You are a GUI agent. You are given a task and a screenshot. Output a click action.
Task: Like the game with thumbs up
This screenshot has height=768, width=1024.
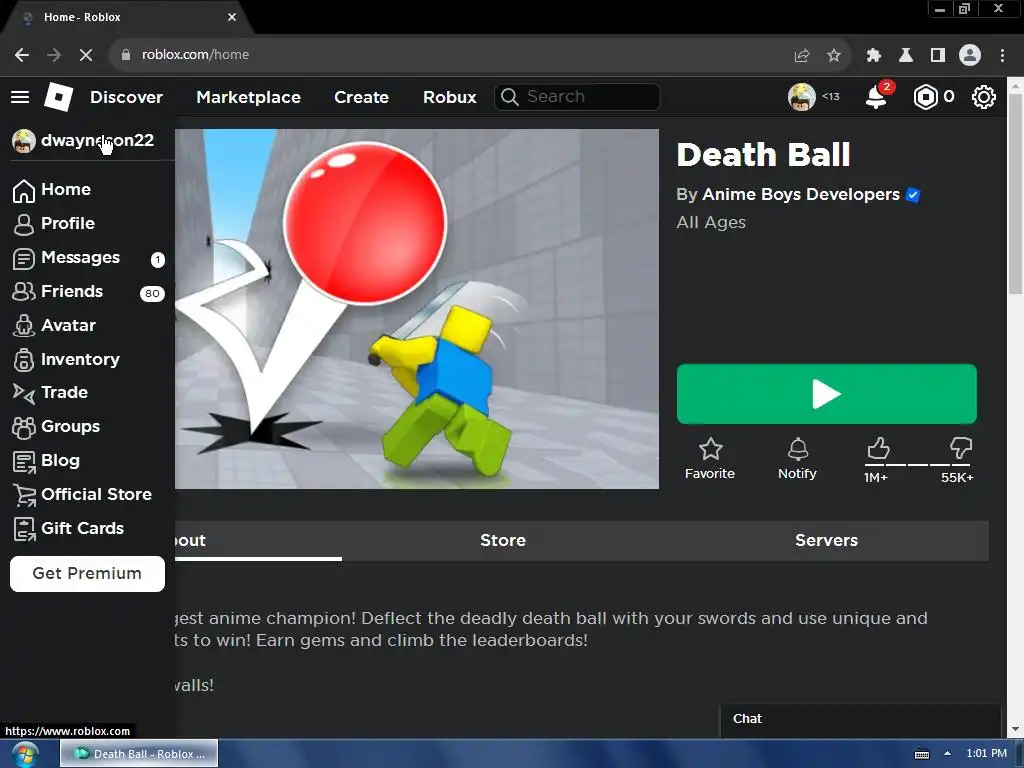coord(878,449)
